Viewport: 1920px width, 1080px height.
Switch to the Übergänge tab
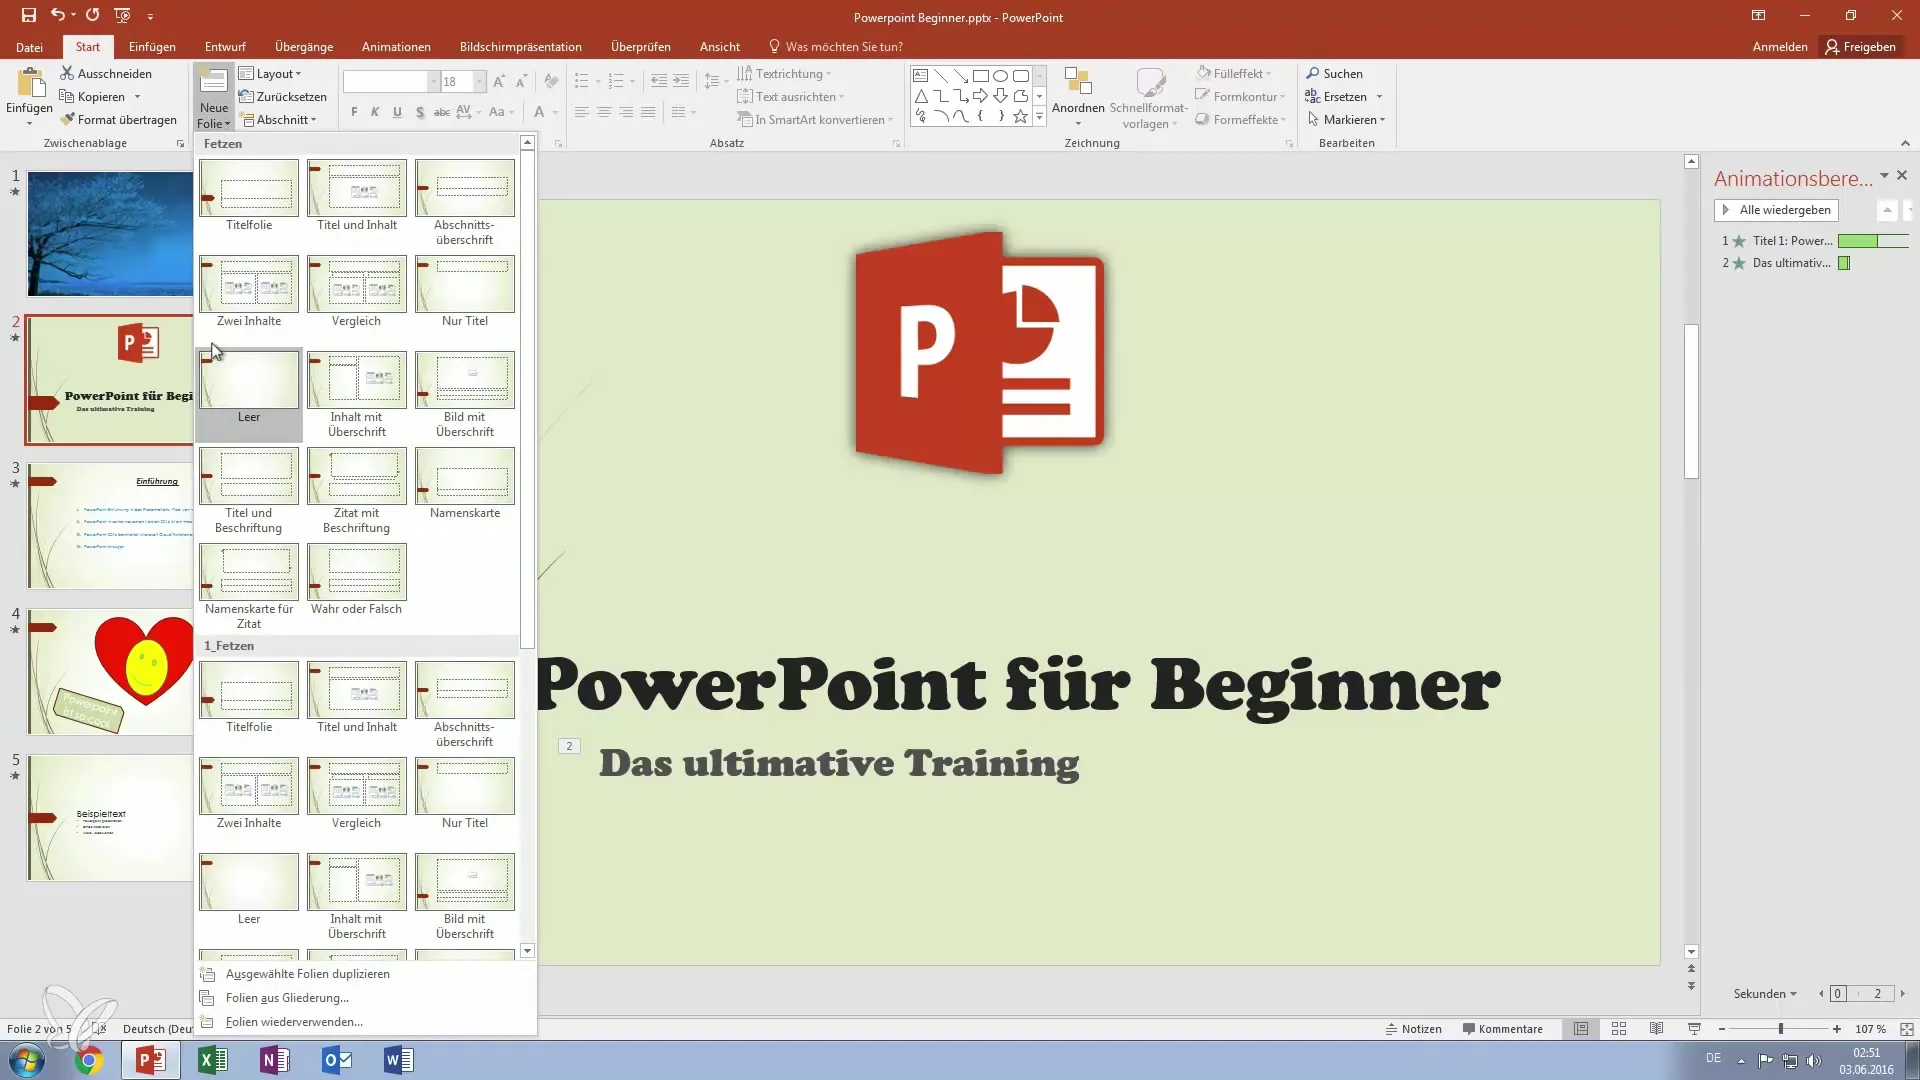304,47
